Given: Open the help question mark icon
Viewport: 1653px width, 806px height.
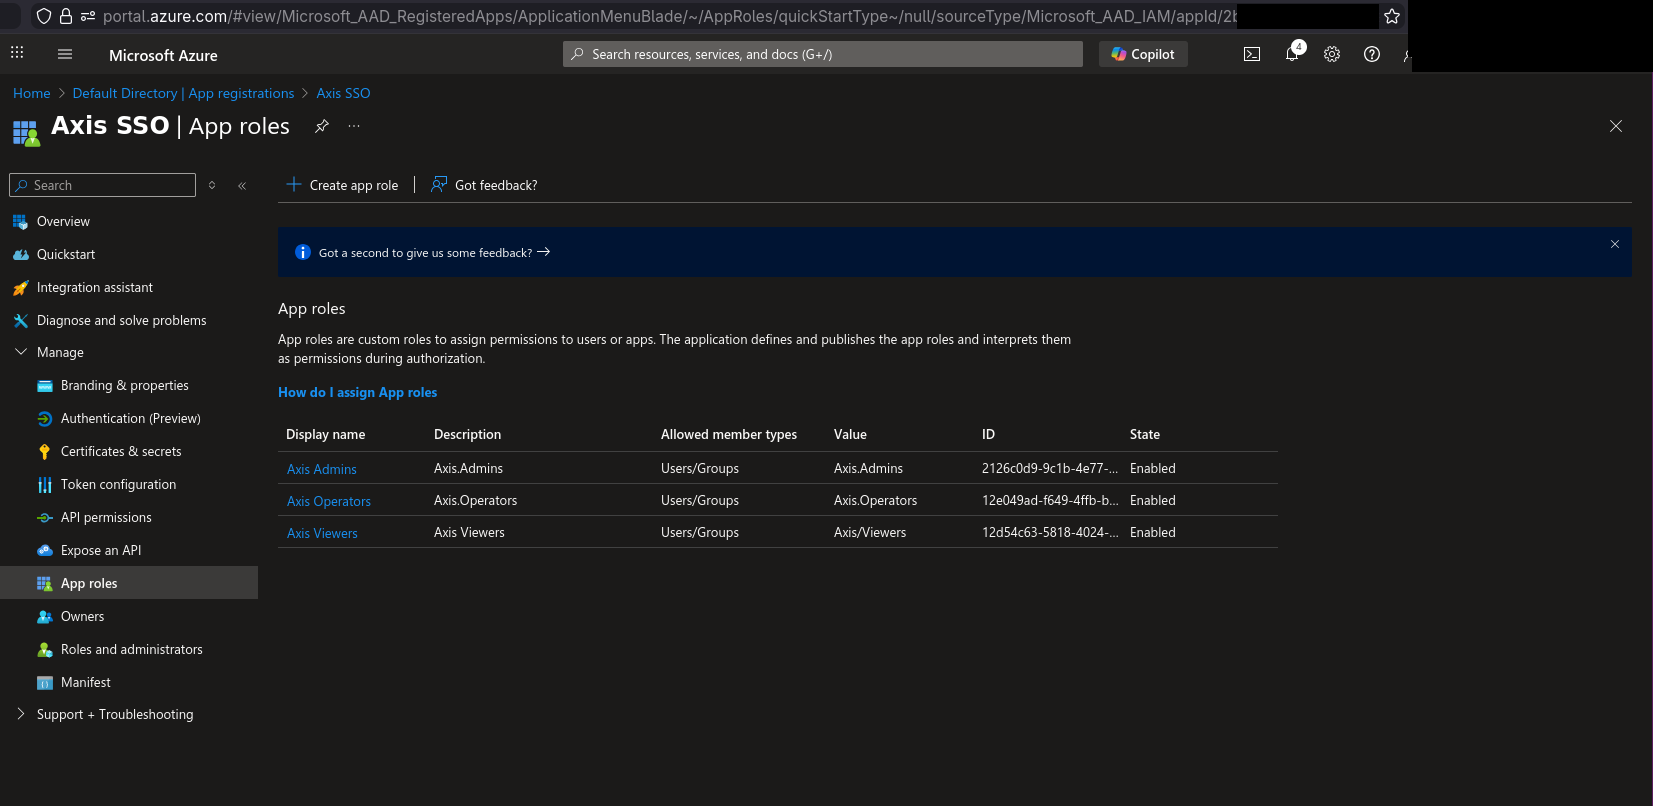Looking at the screenshot, I should [x=1372, y=55].
